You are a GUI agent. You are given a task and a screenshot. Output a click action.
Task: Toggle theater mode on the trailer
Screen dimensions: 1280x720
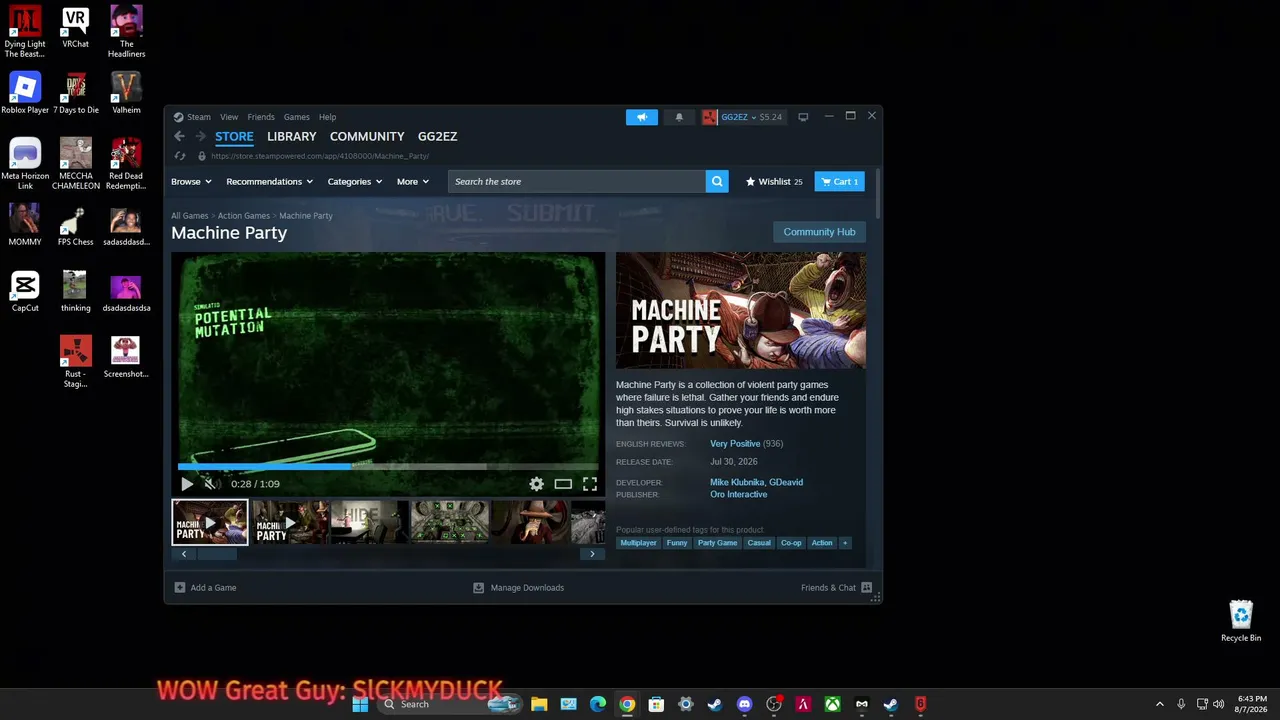click(564, 484)
